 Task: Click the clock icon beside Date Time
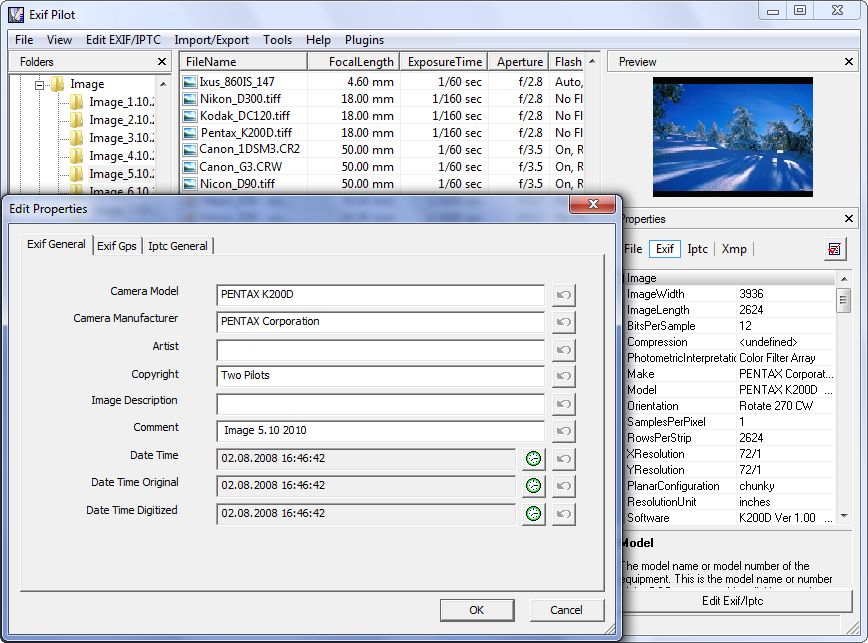click(x=533, y=459)
